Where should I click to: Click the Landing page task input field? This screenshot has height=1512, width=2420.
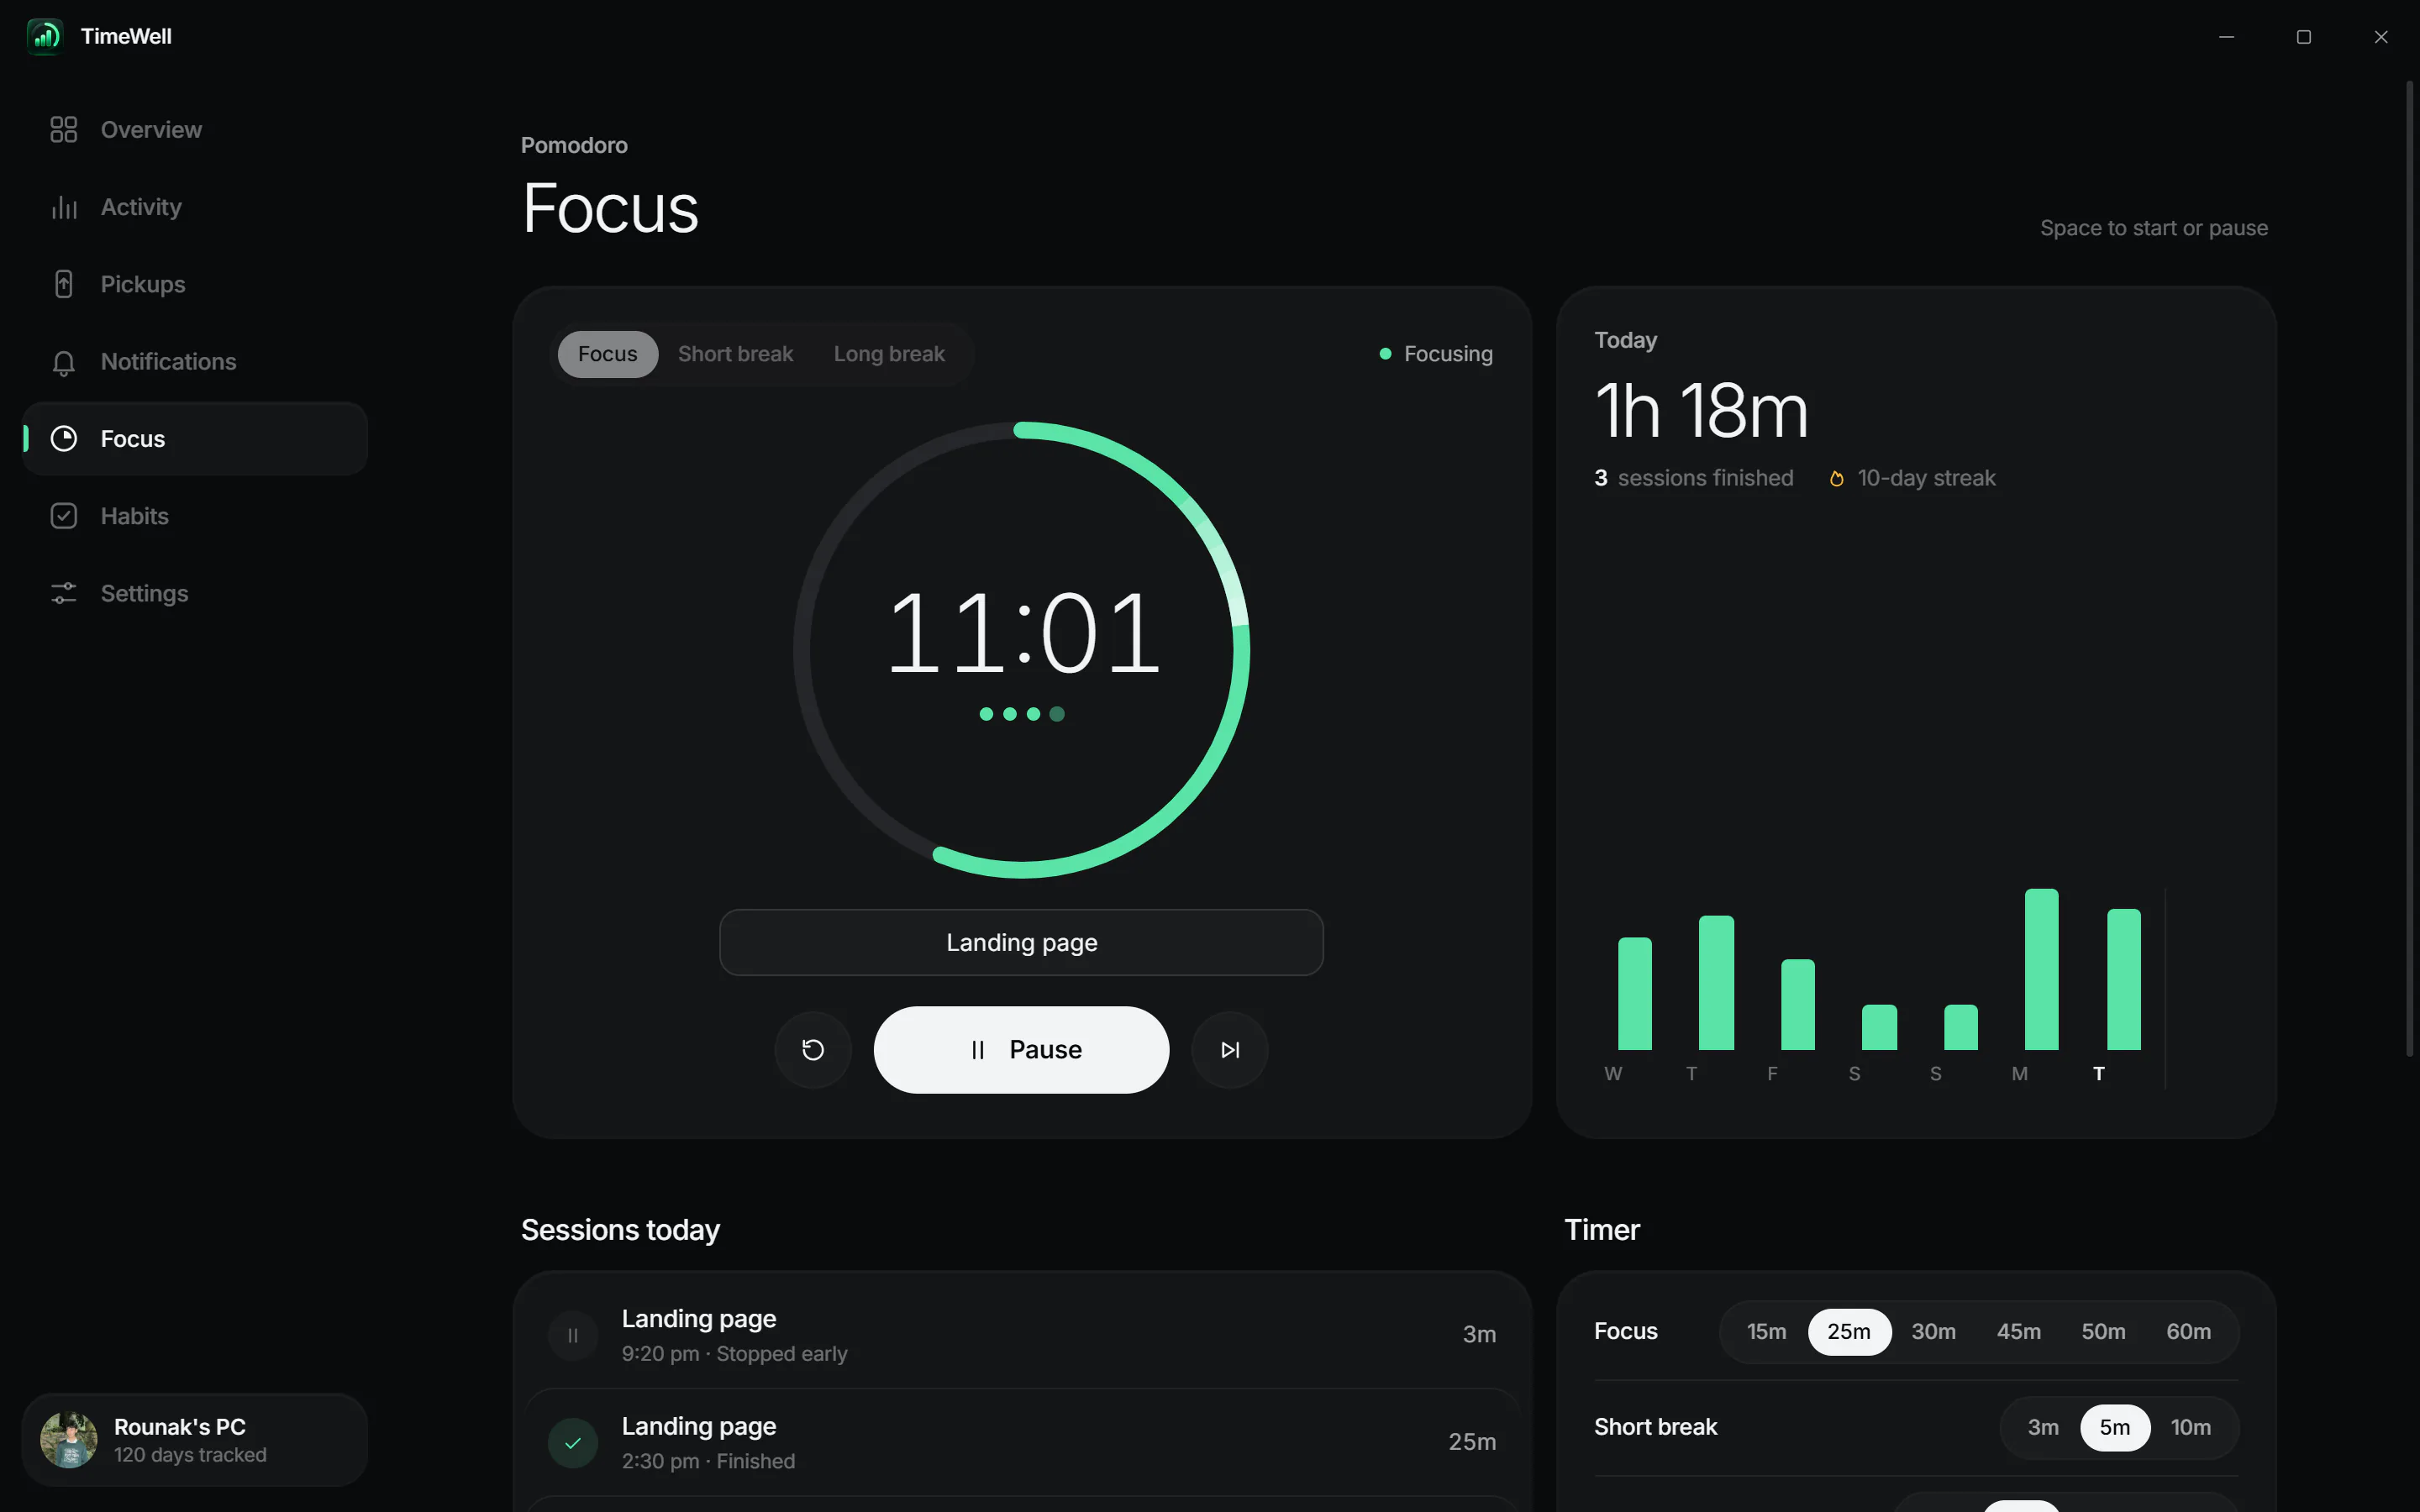[1021, 942]
